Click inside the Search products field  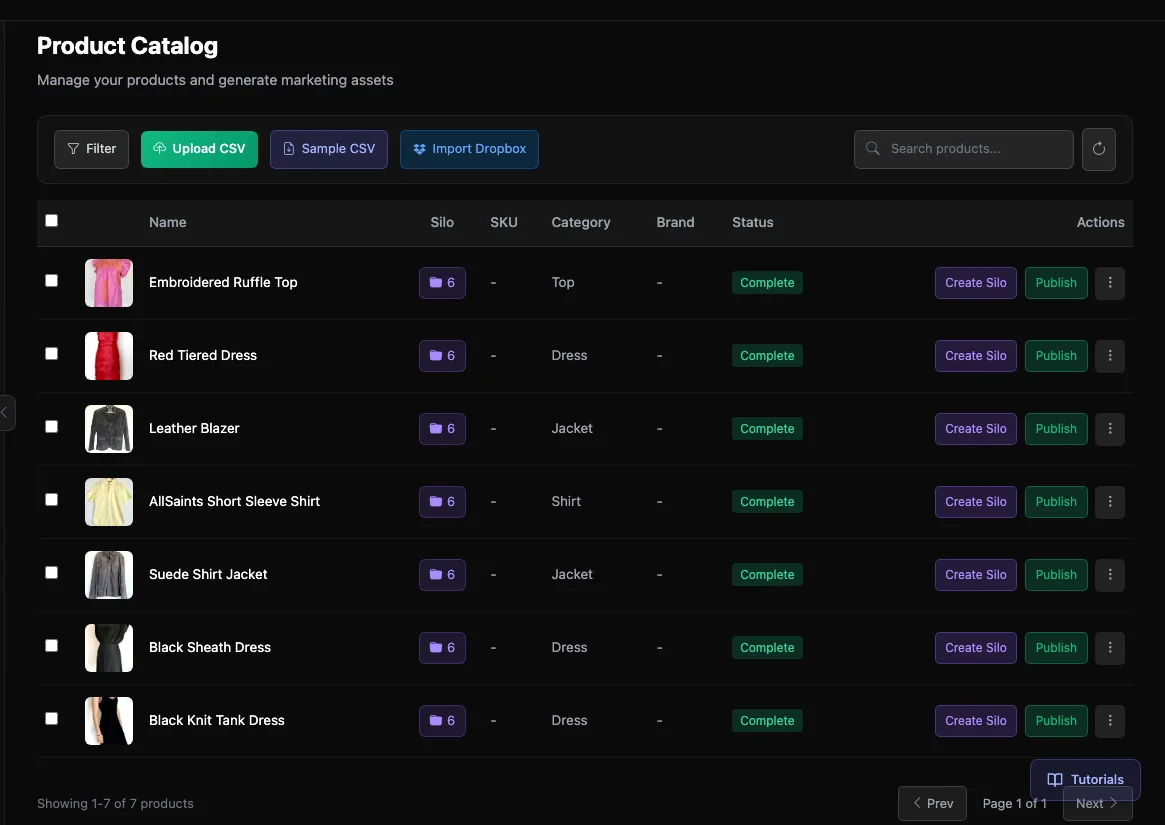tap(960, 148)
